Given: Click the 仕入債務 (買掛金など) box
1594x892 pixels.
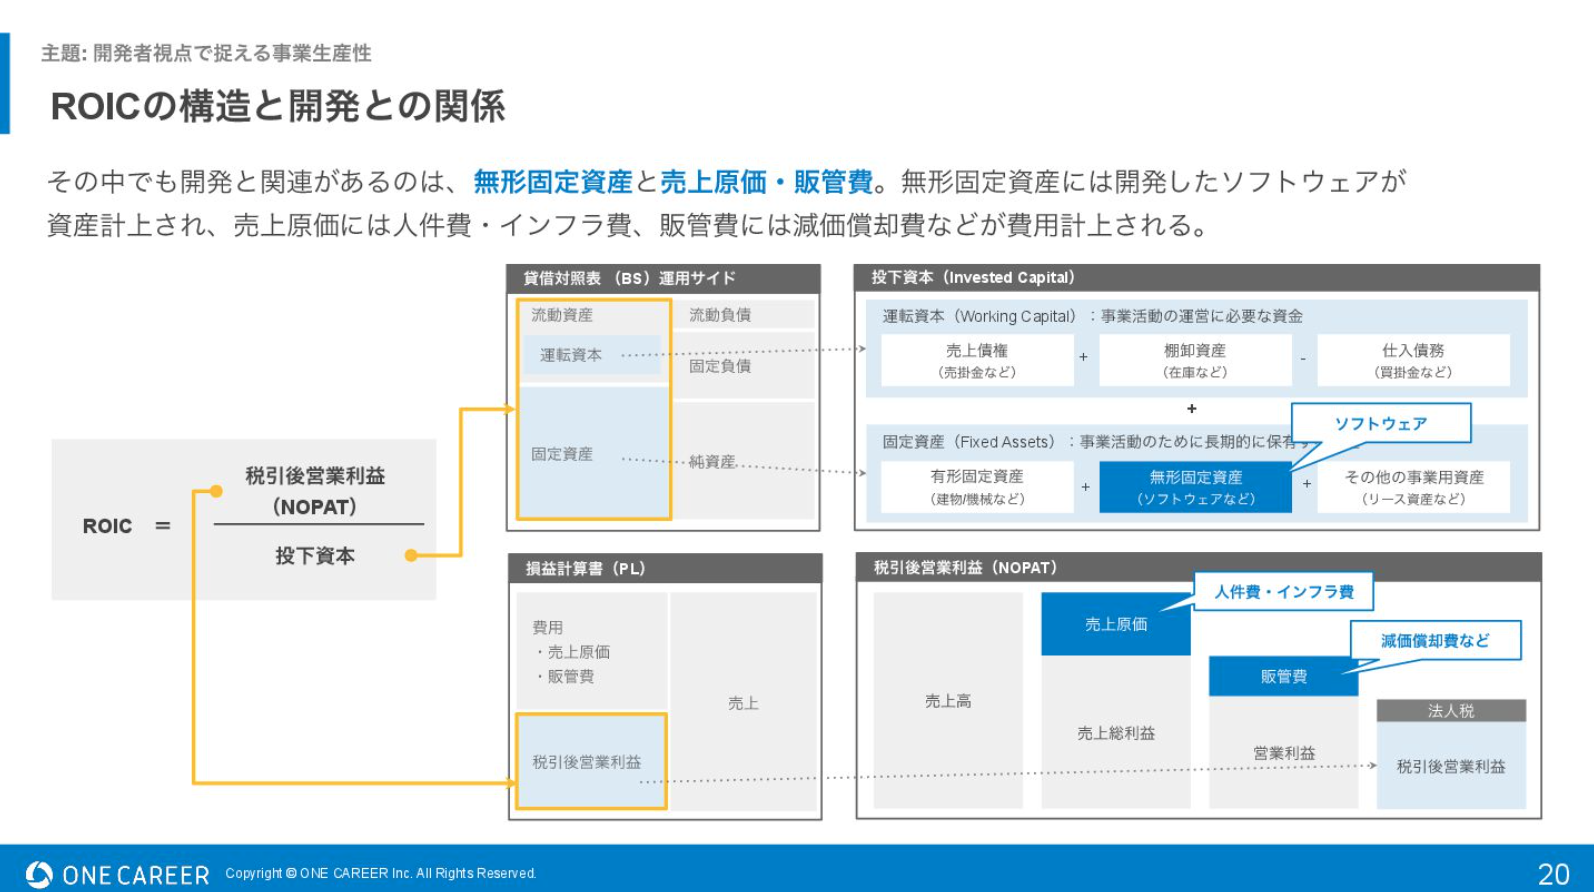Looking at the screenshot, I should pyautogui.click(x=1413, y=360).
